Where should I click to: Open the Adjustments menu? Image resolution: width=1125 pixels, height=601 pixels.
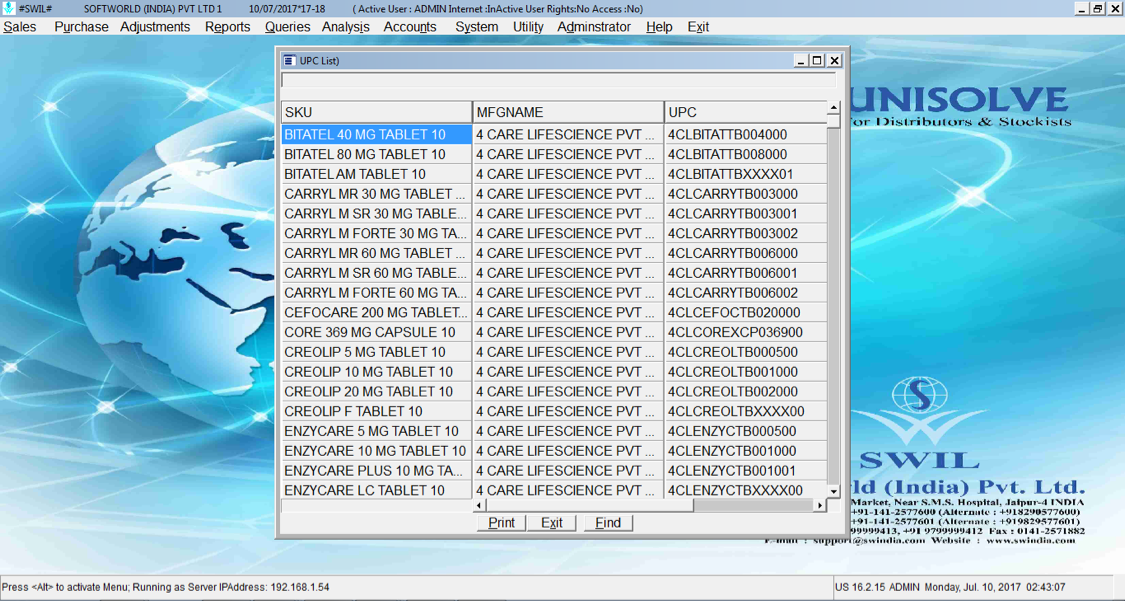[155, 27]
